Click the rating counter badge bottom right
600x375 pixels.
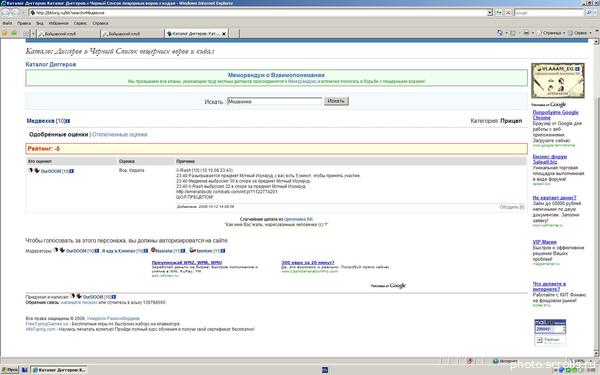[x=550, y=326]
